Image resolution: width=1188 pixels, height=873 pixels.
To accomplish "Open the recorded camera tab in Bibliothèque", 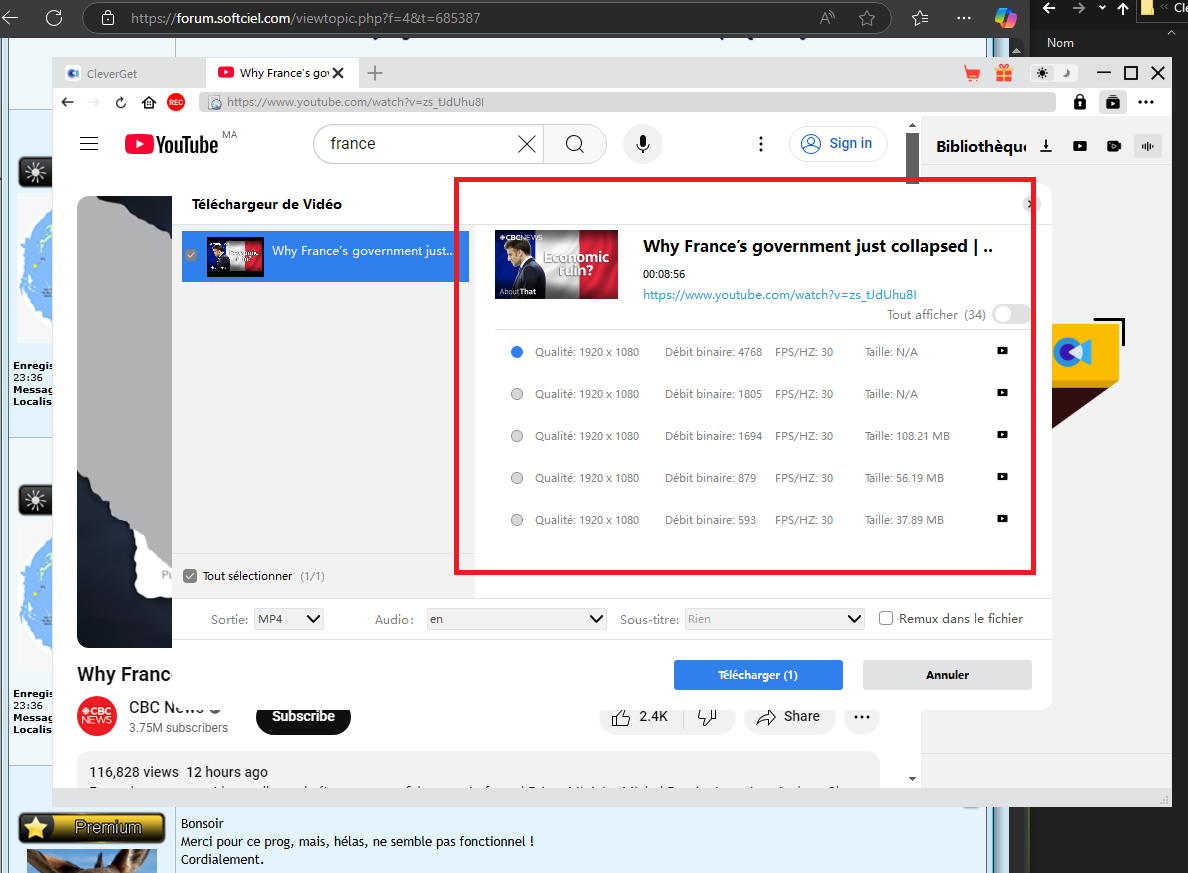I will 1114,146.
